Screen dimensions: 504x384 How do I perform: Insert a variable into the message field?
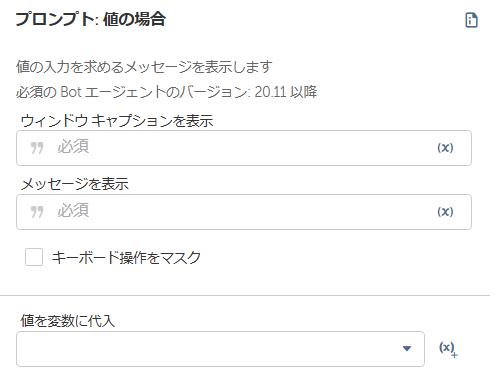click(x=445, y=212)
